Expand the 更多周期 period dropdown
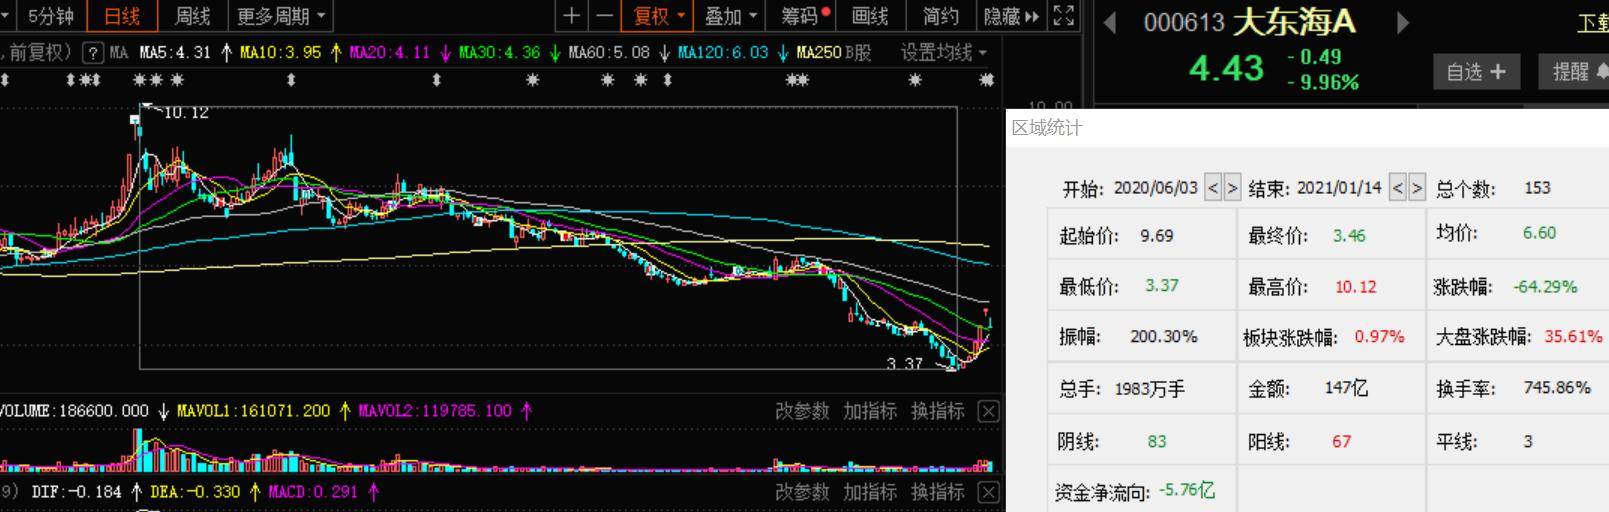This screenshot has height=512, width=1609. pyautogui.click(x=281, y=16)
